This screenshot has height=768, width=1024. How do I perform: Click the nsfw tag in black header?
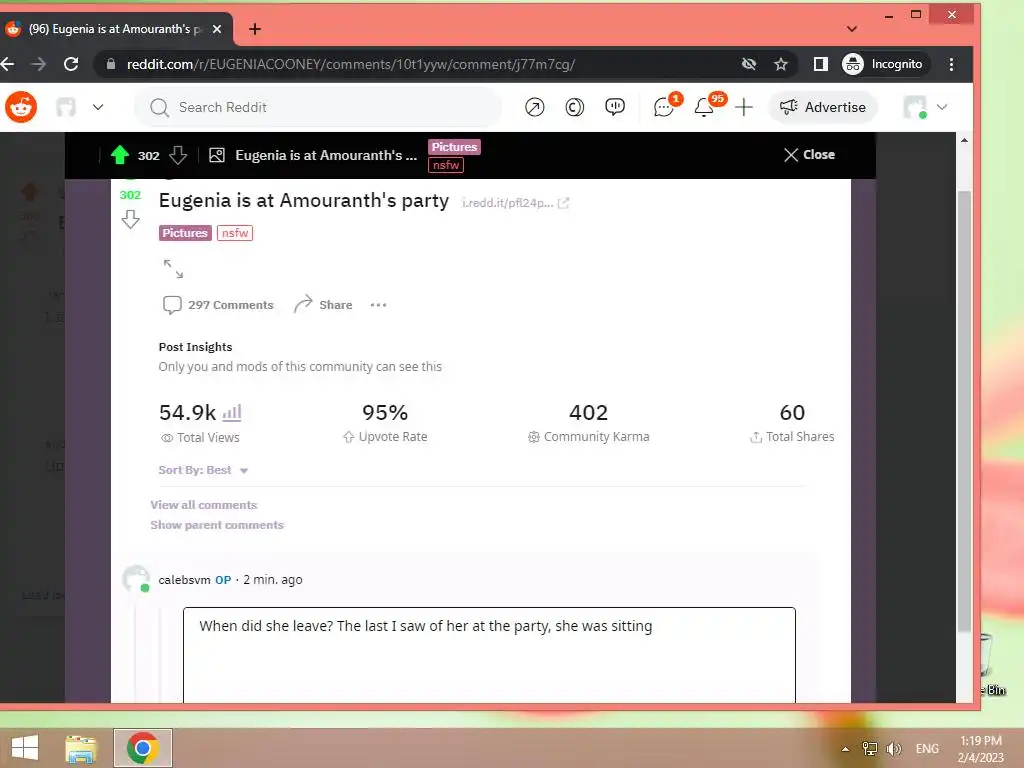coord(446,165)
